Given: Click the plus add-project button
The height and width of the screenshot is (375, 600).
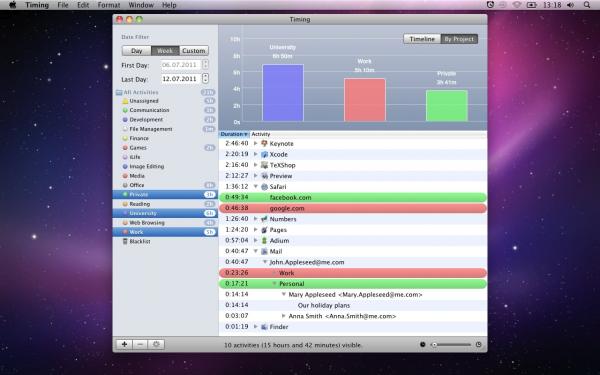Looking at the screenshot, I should (x=124, y=344).
